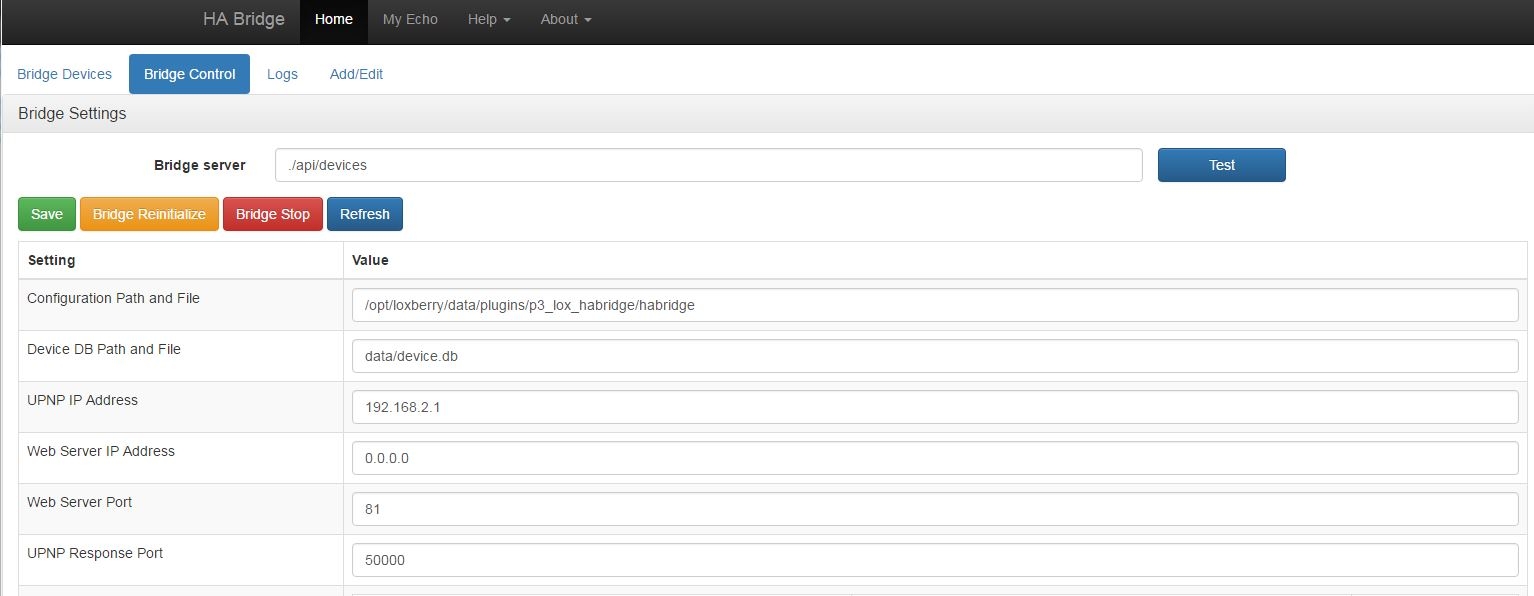This screenshot has width=1534, height=596.
Task: Expand the About dropdown menu
Action: pyautogui.click(x=566, y=19)
